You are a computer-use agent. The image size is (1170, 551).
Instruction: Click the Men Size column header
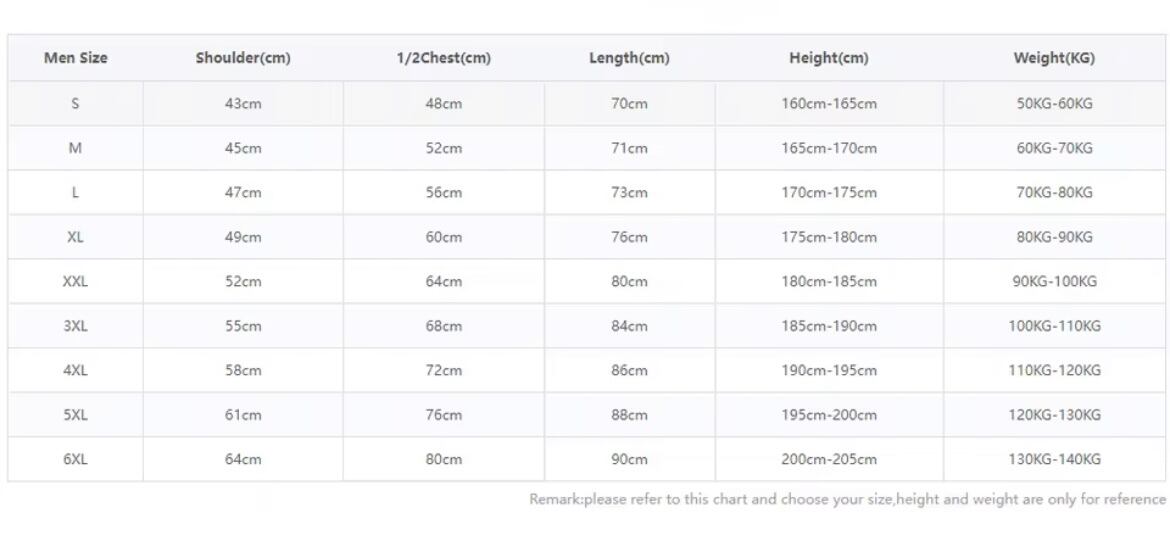[75, 58]
